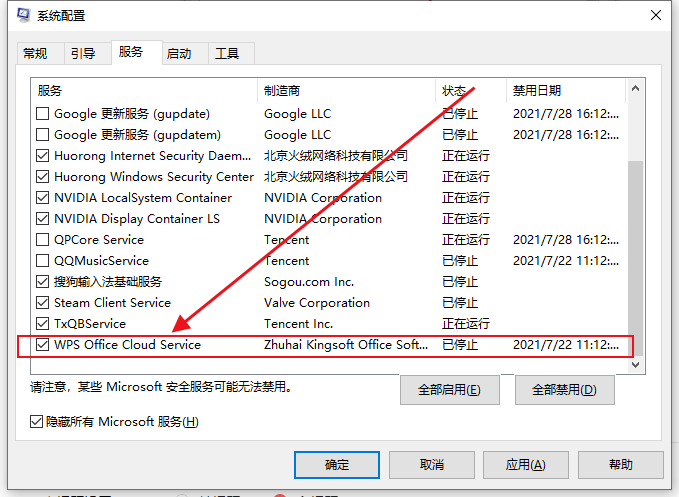This screenshot has width=679, height=497.
Task: Click the System Configuration title bar icon
Action: point(23,15)
